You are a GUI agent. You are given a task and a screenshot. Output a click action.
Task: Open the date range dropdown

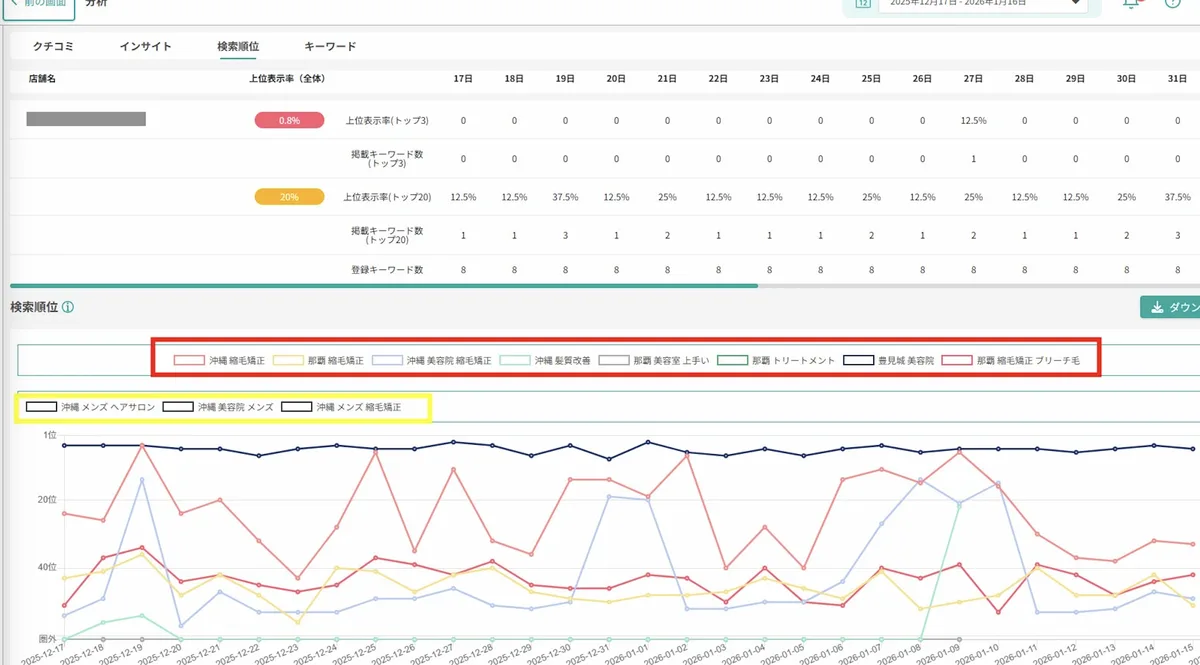[x=984, y=4]
